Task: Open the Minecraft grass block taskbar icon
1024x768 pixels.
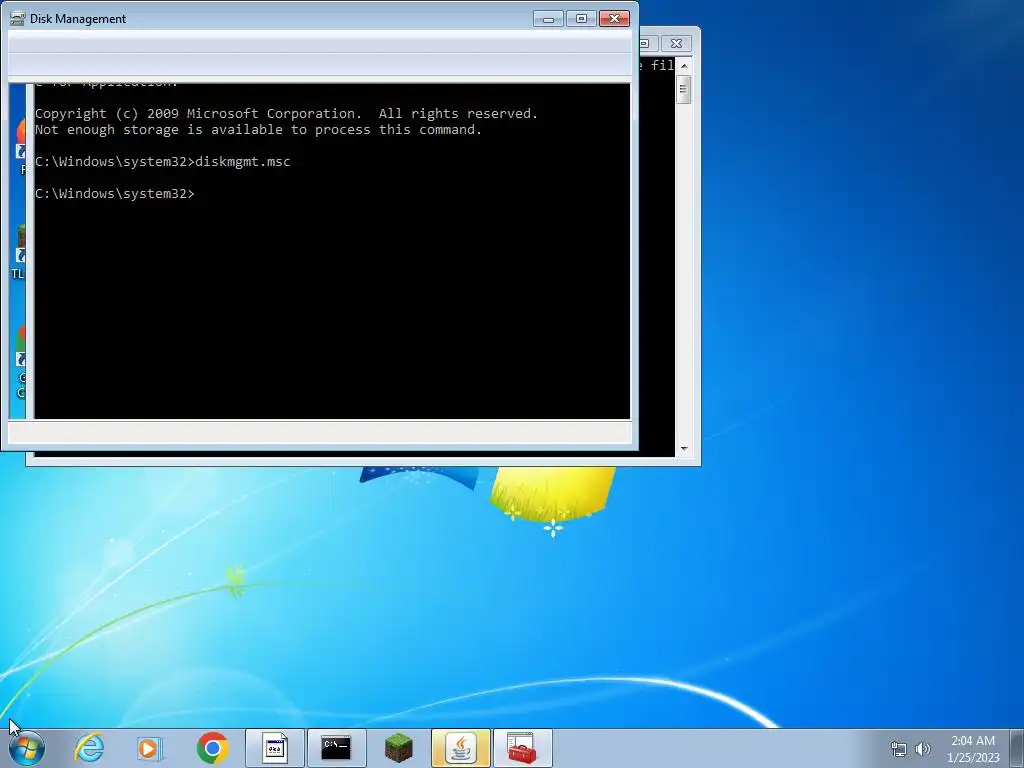Action: click(x=398, y=748)
